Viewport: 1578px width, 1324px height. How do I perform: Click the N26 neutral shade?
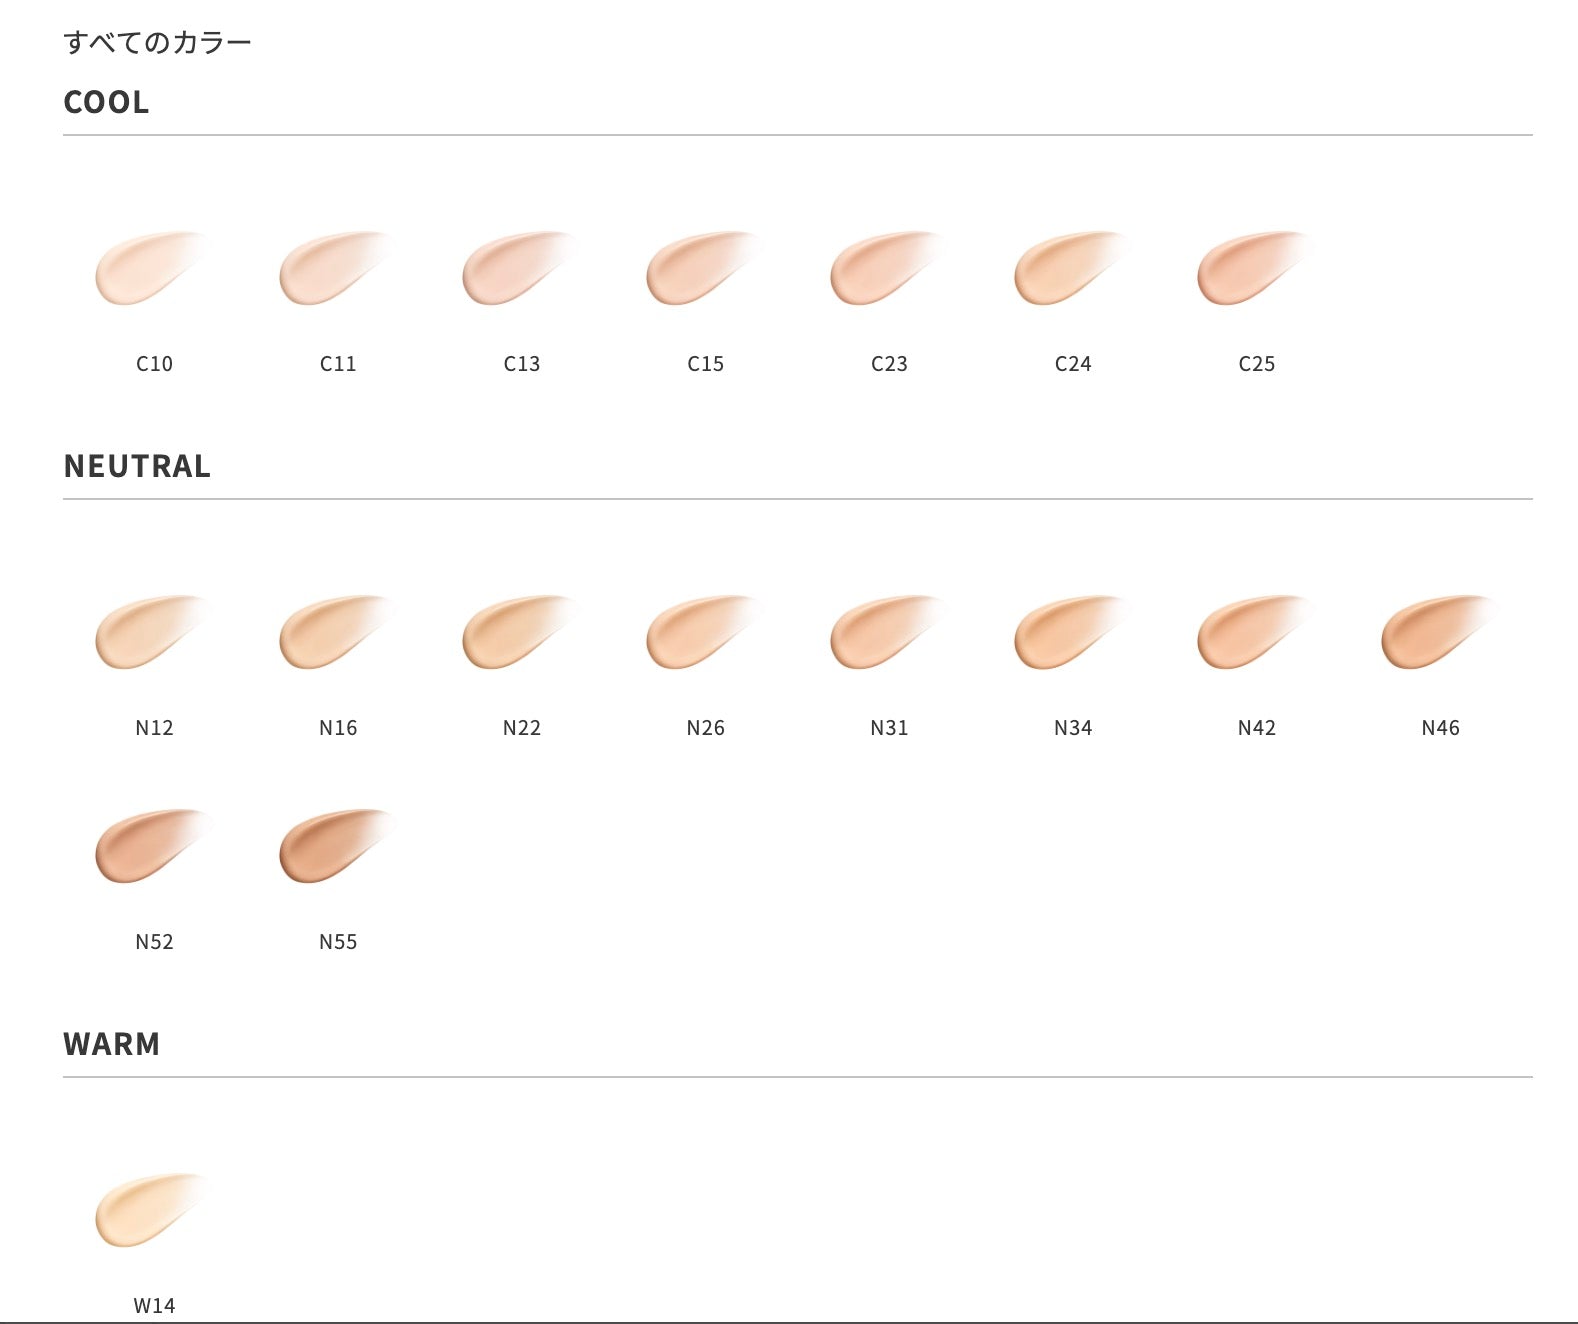(696, 634)
